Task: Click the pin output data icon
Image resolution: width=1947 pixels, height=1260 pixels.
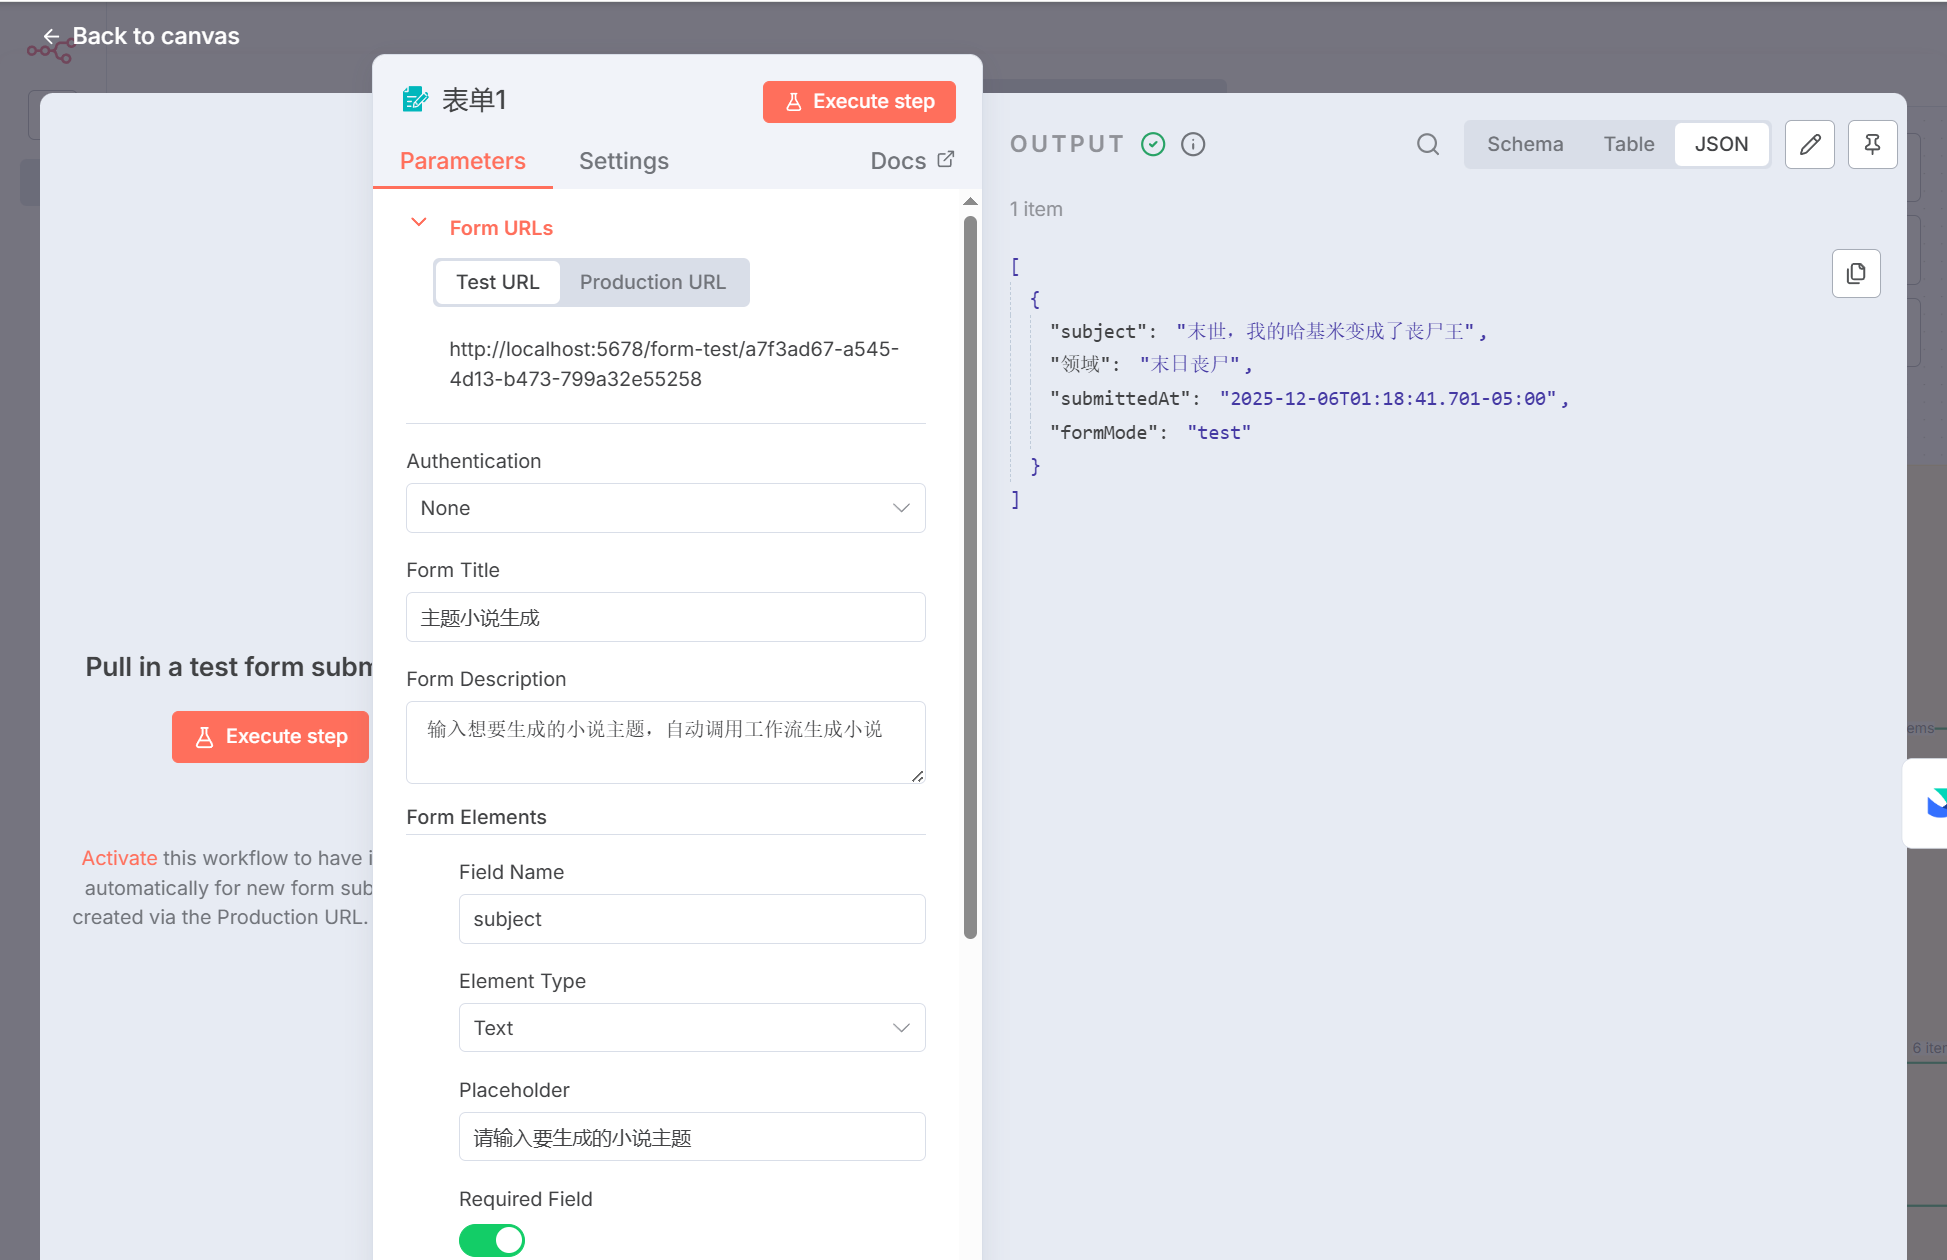Action: click(1872, 144)
